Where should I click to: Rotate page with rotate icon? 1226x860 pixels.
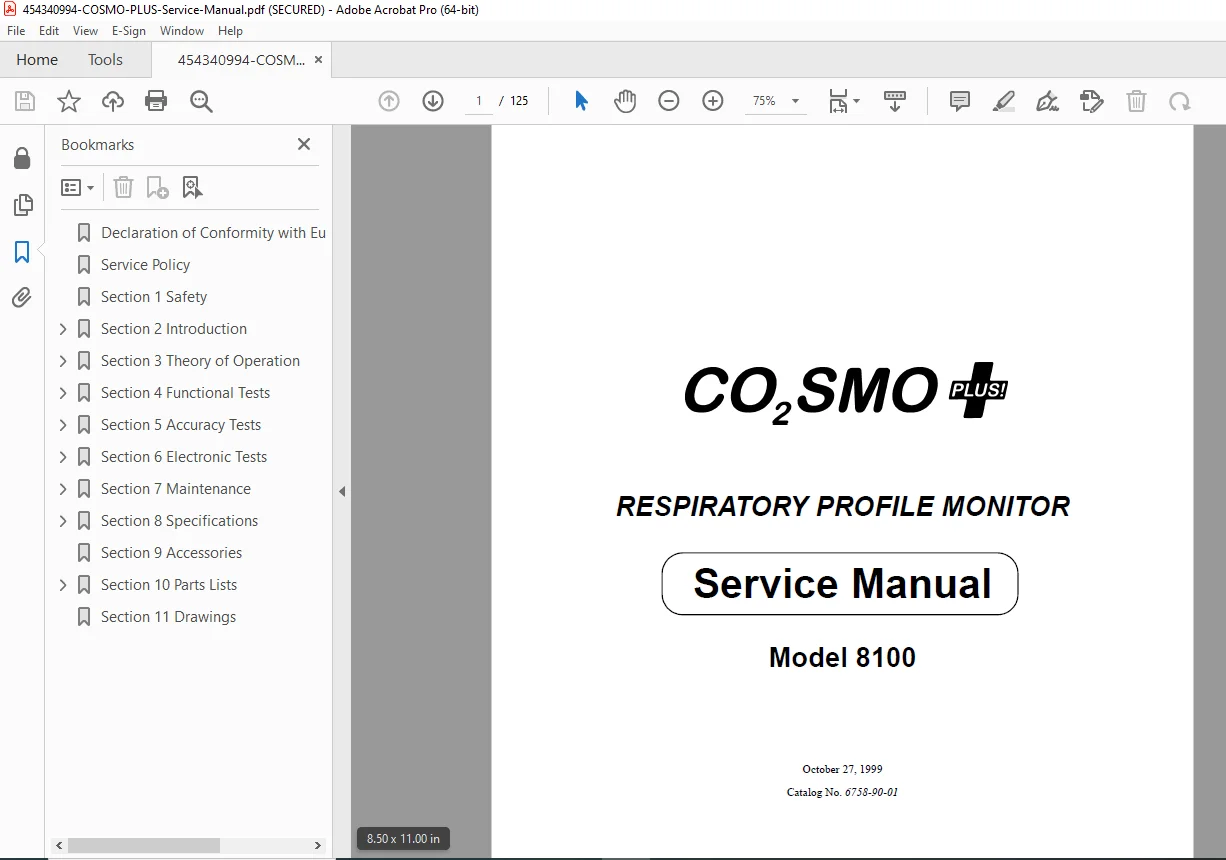point(1180,101)
